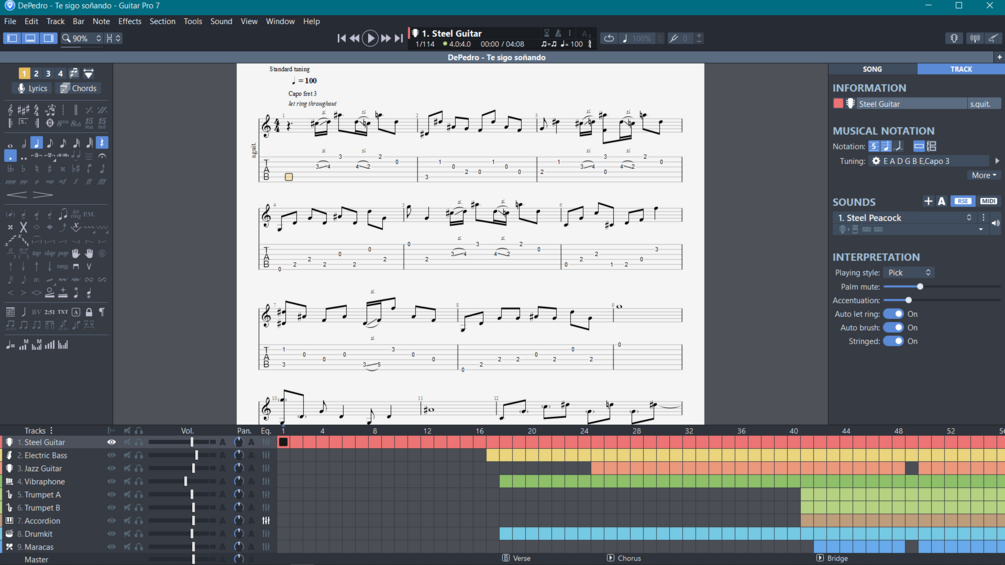This screenshot has height=565, width=1005.
Task: Click the s.guit. short name field
Action: [983, 104]
